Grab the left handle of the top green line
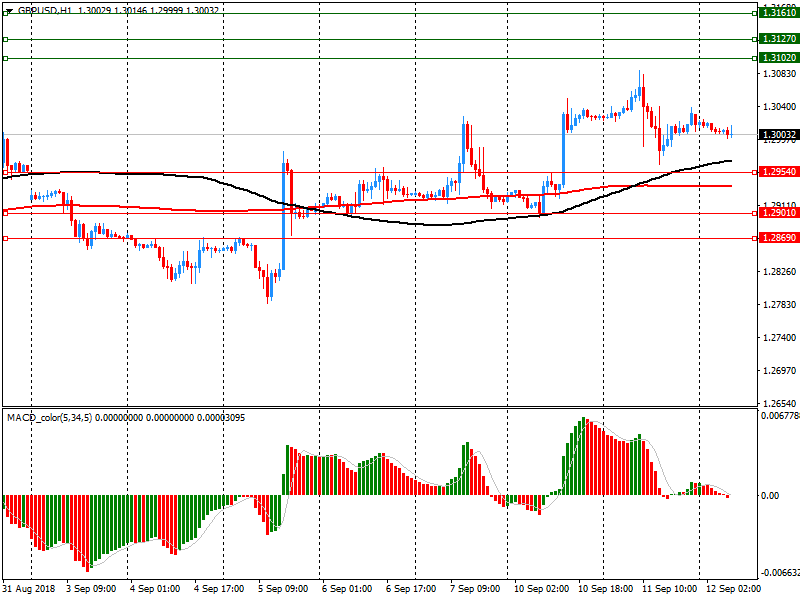The width and height of the screenshot is (800, 600). [6, 13]
